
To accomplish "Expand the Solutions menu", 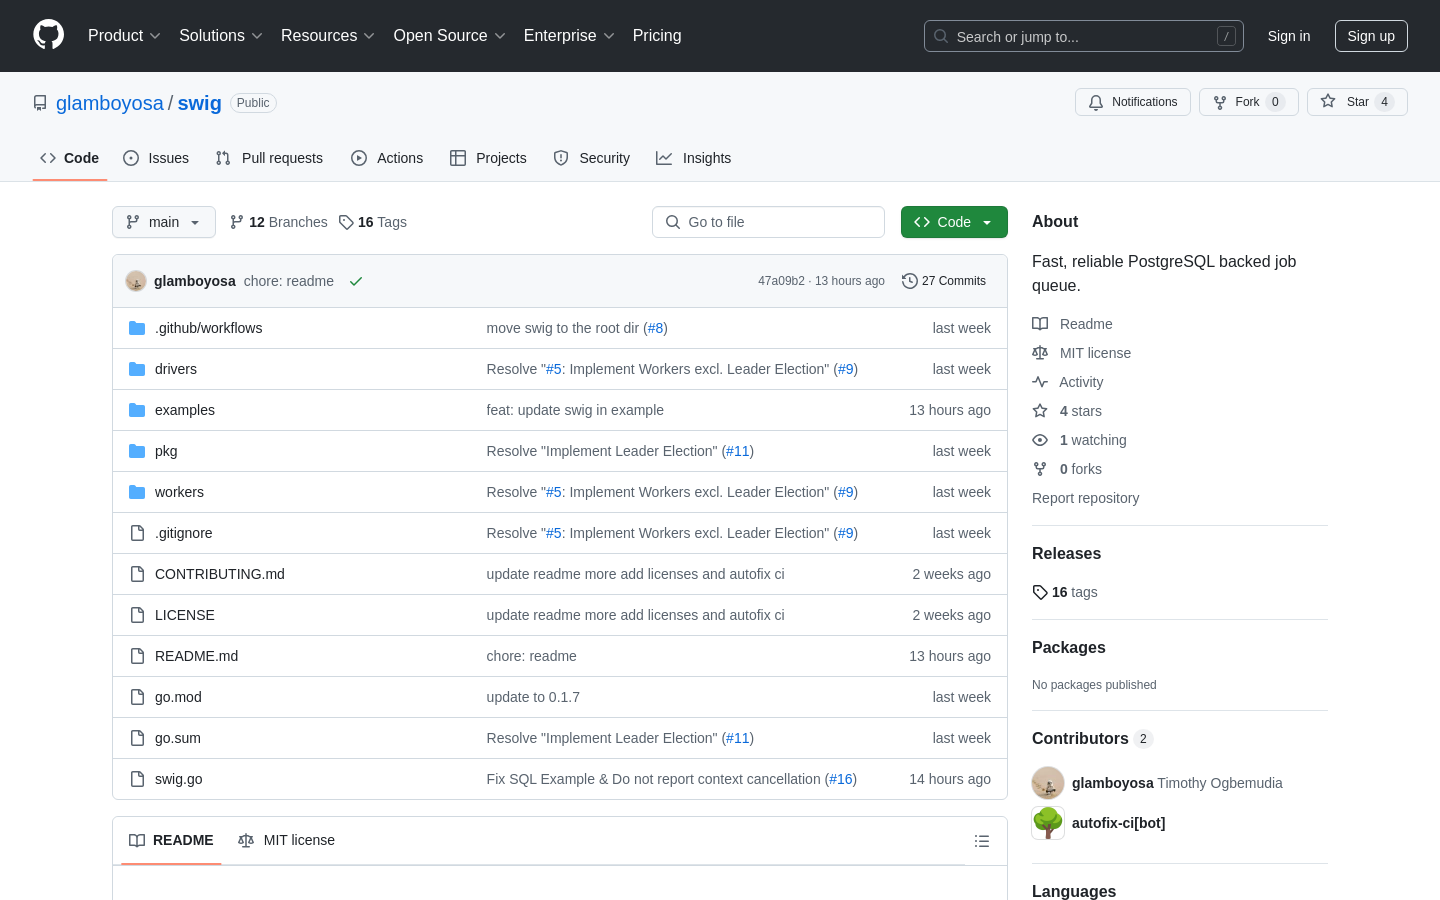I will (221, 36).
